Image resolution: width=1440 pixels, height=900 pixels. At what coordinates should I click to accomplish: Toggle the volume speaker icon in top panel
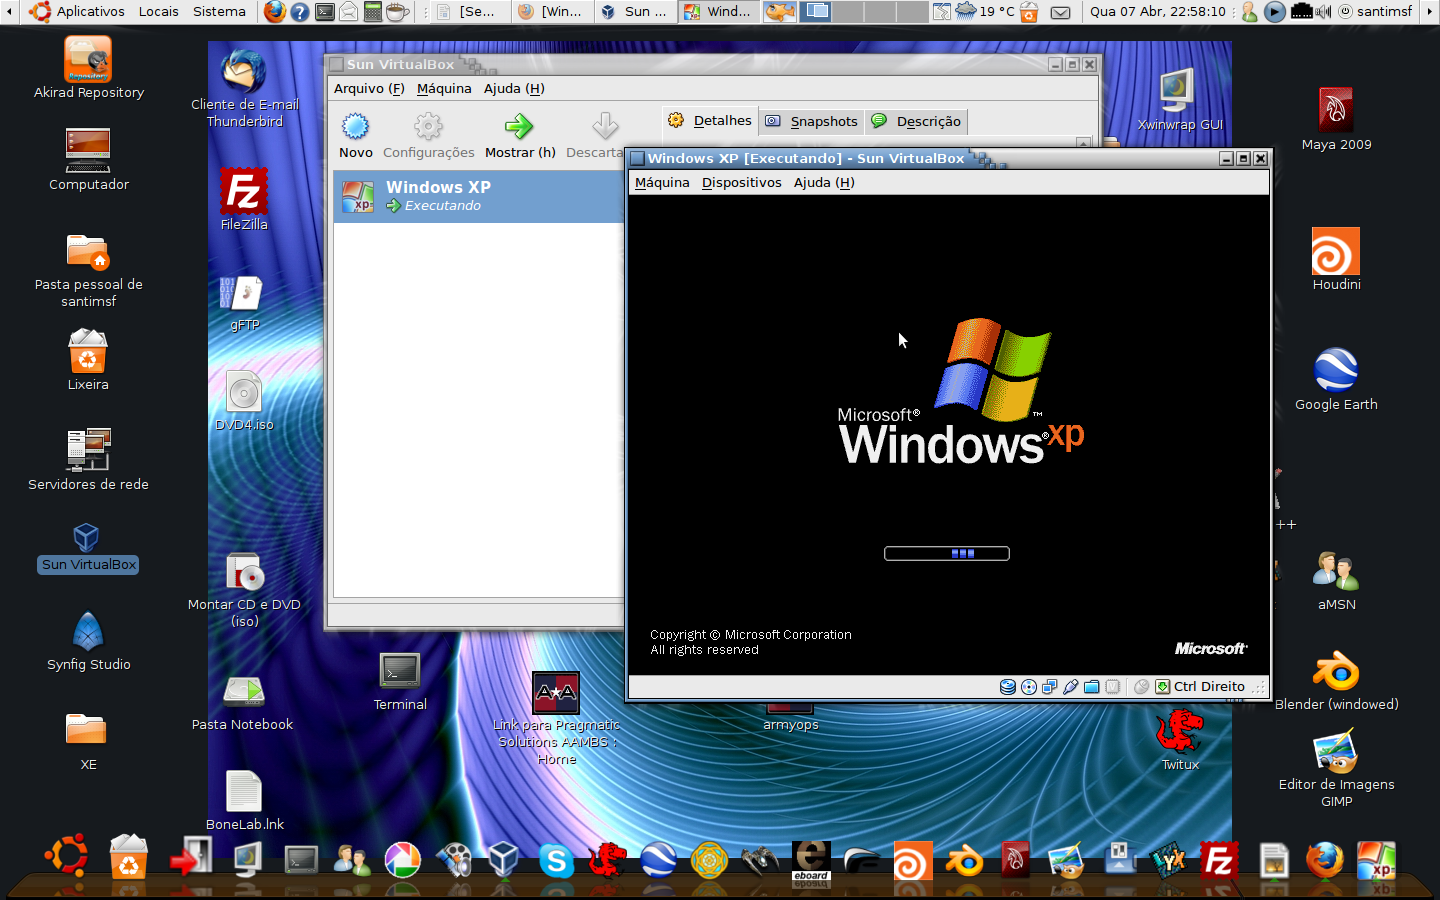tap(1324, 12)
